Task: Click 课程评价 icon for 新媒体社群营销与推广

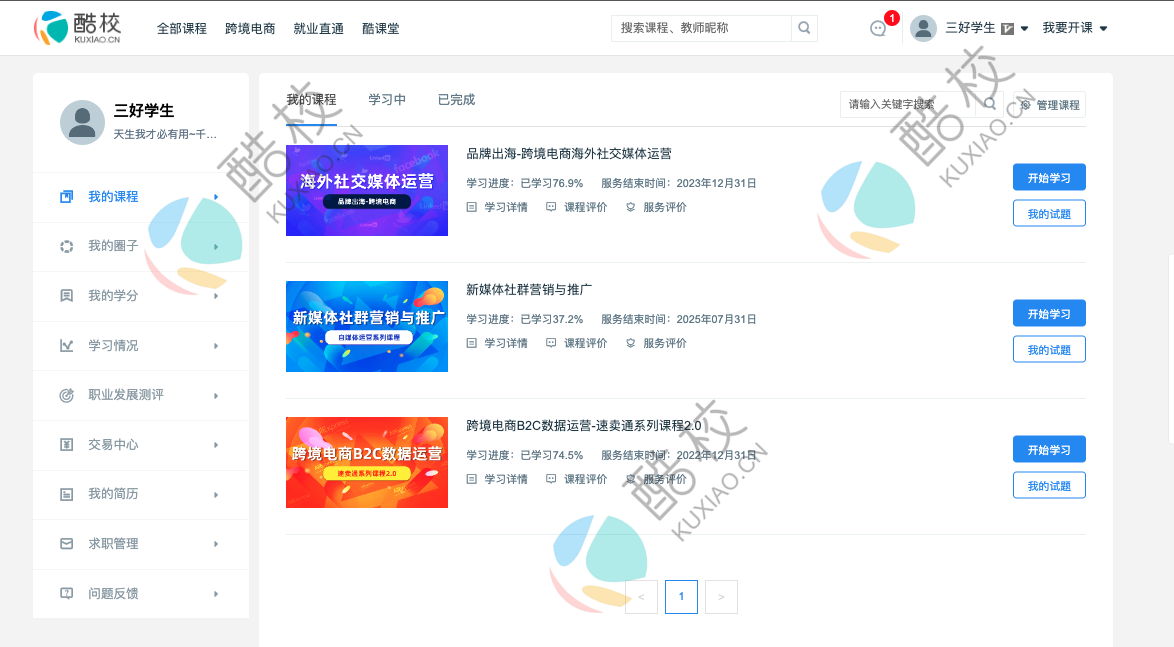Action: 551,343
